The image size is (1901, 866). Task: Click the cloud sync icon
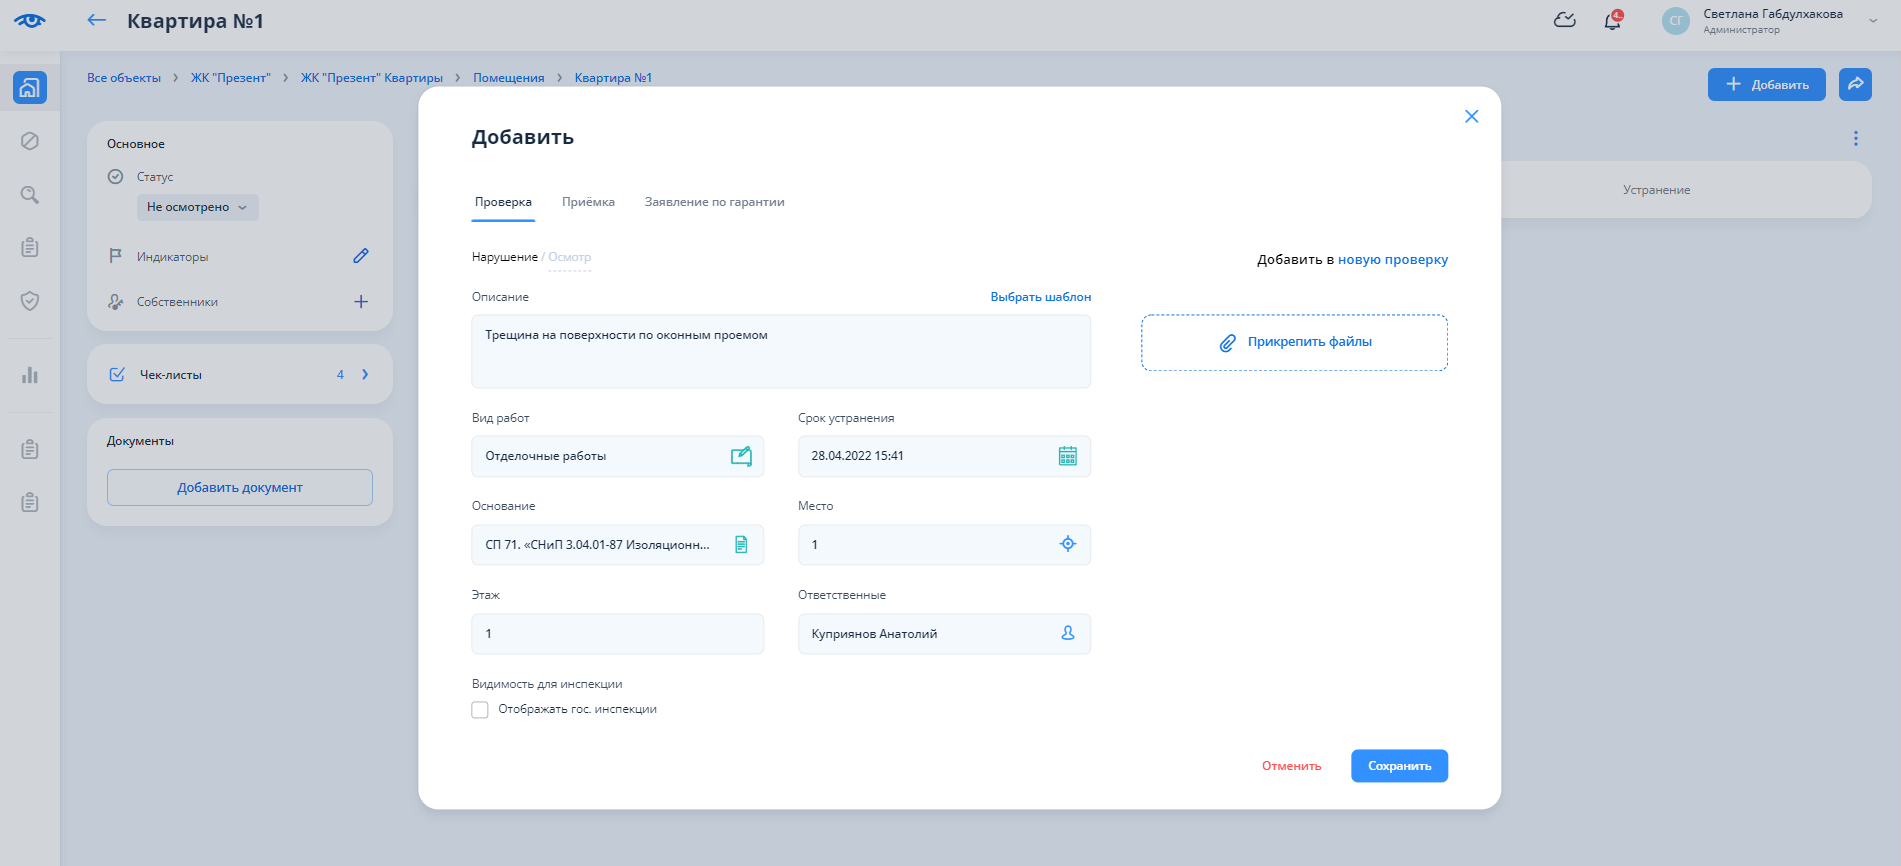[x=1564, y=21]
